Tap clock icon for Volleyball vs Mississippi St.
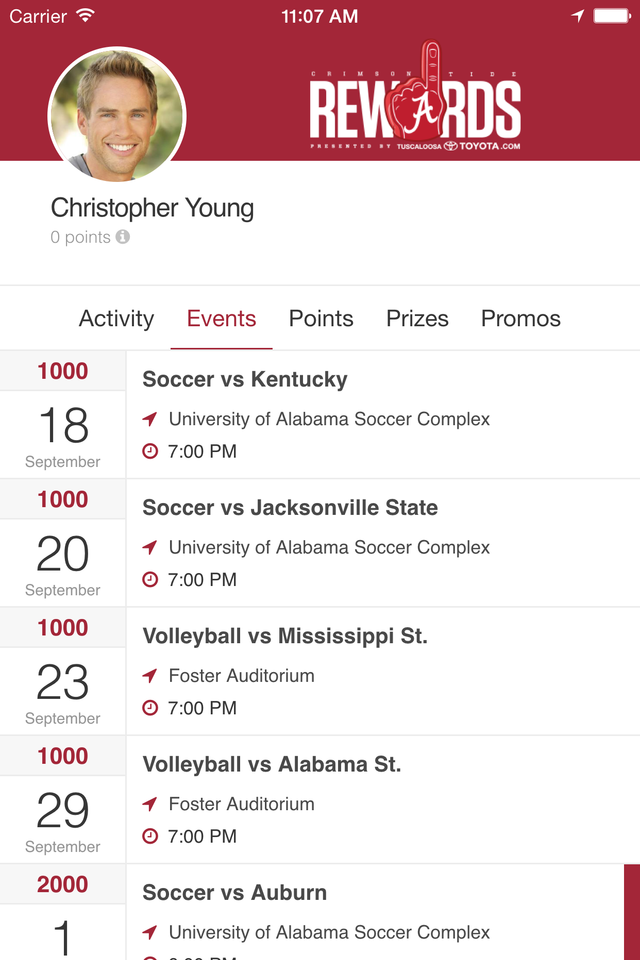This screenshot has height=960, width=640. (x=150, y=708)
